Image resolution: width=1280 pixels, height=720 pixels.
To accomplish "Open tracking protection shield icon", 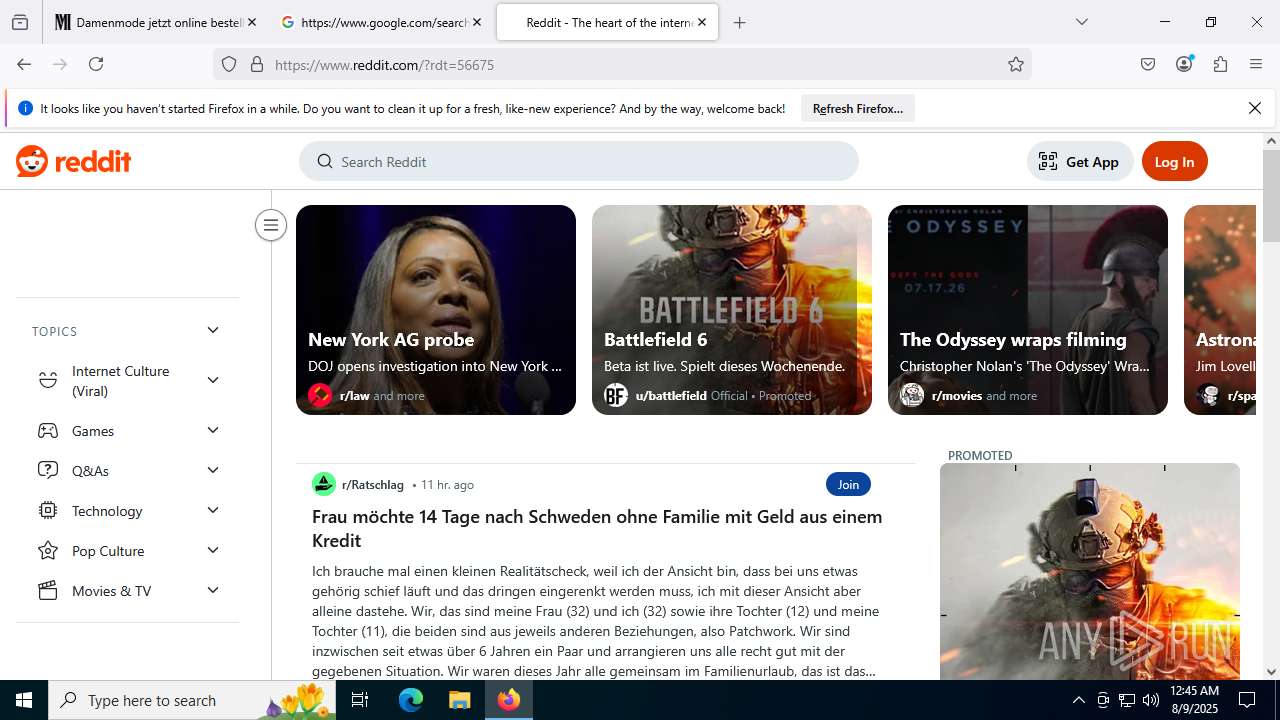I will (x=229, y=64).
